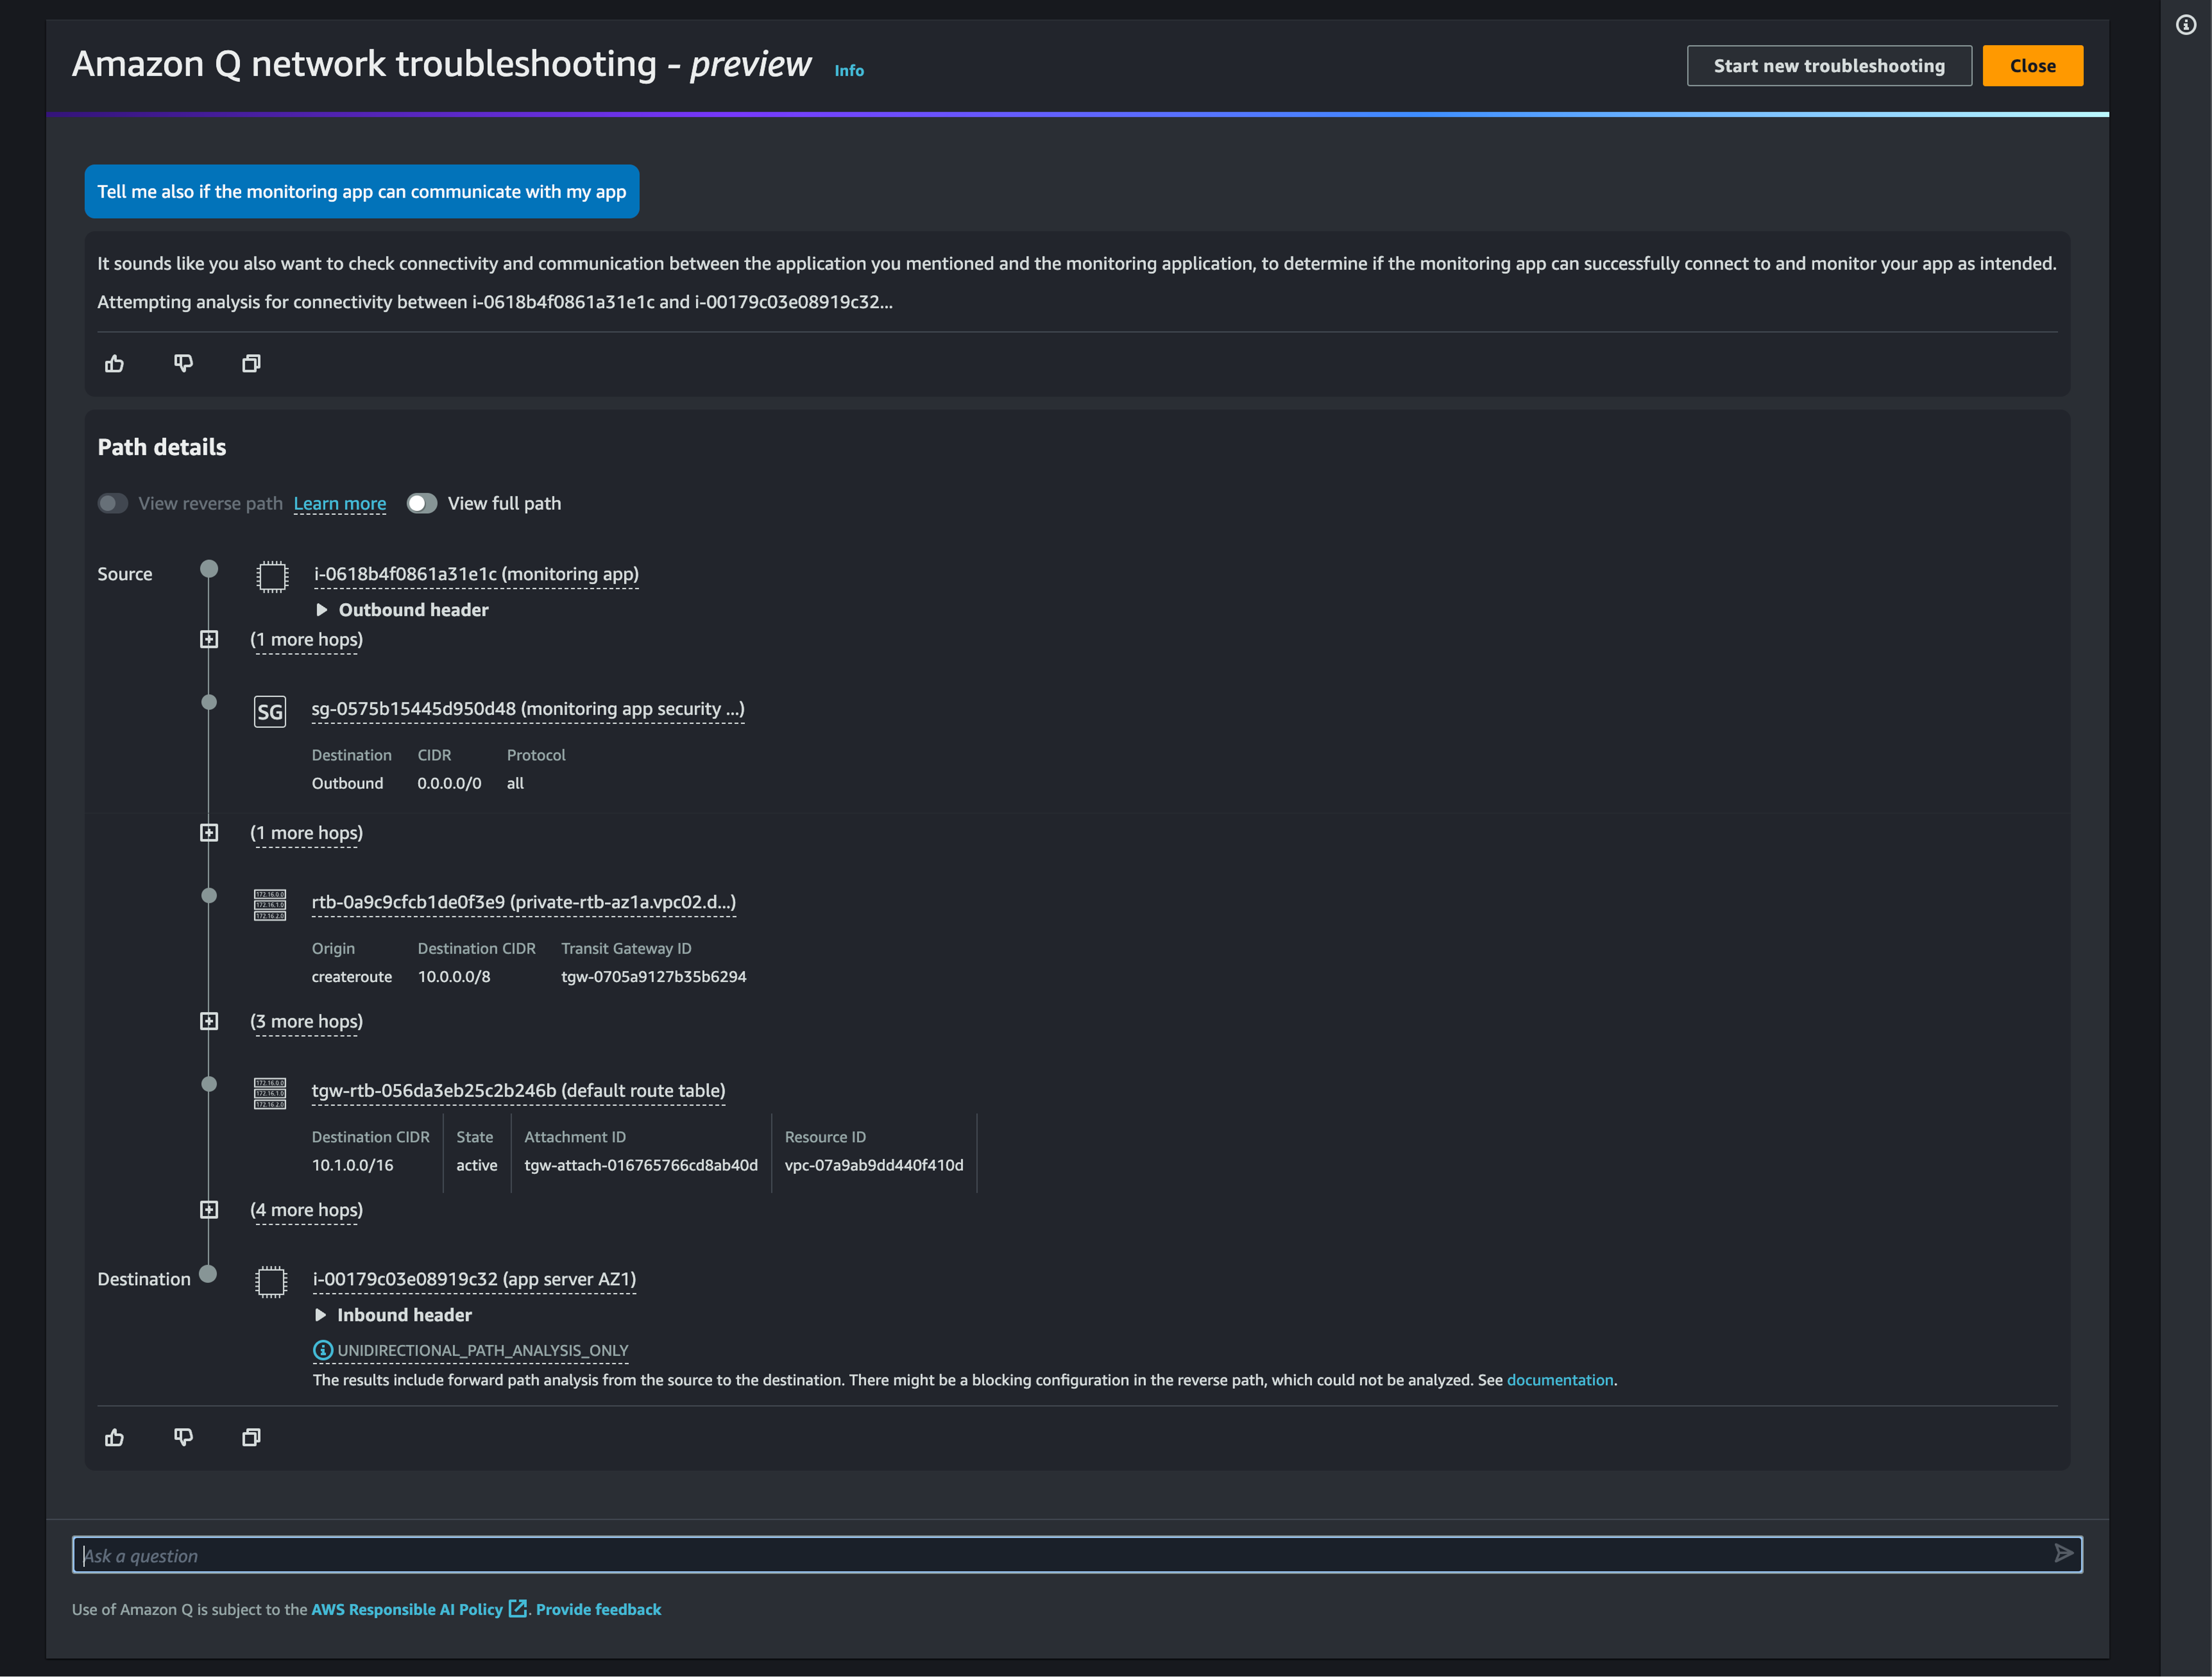Screen dimensions: 2212x1677
Task: Open the info panel icon at top right
Action: coord(2186,25)
